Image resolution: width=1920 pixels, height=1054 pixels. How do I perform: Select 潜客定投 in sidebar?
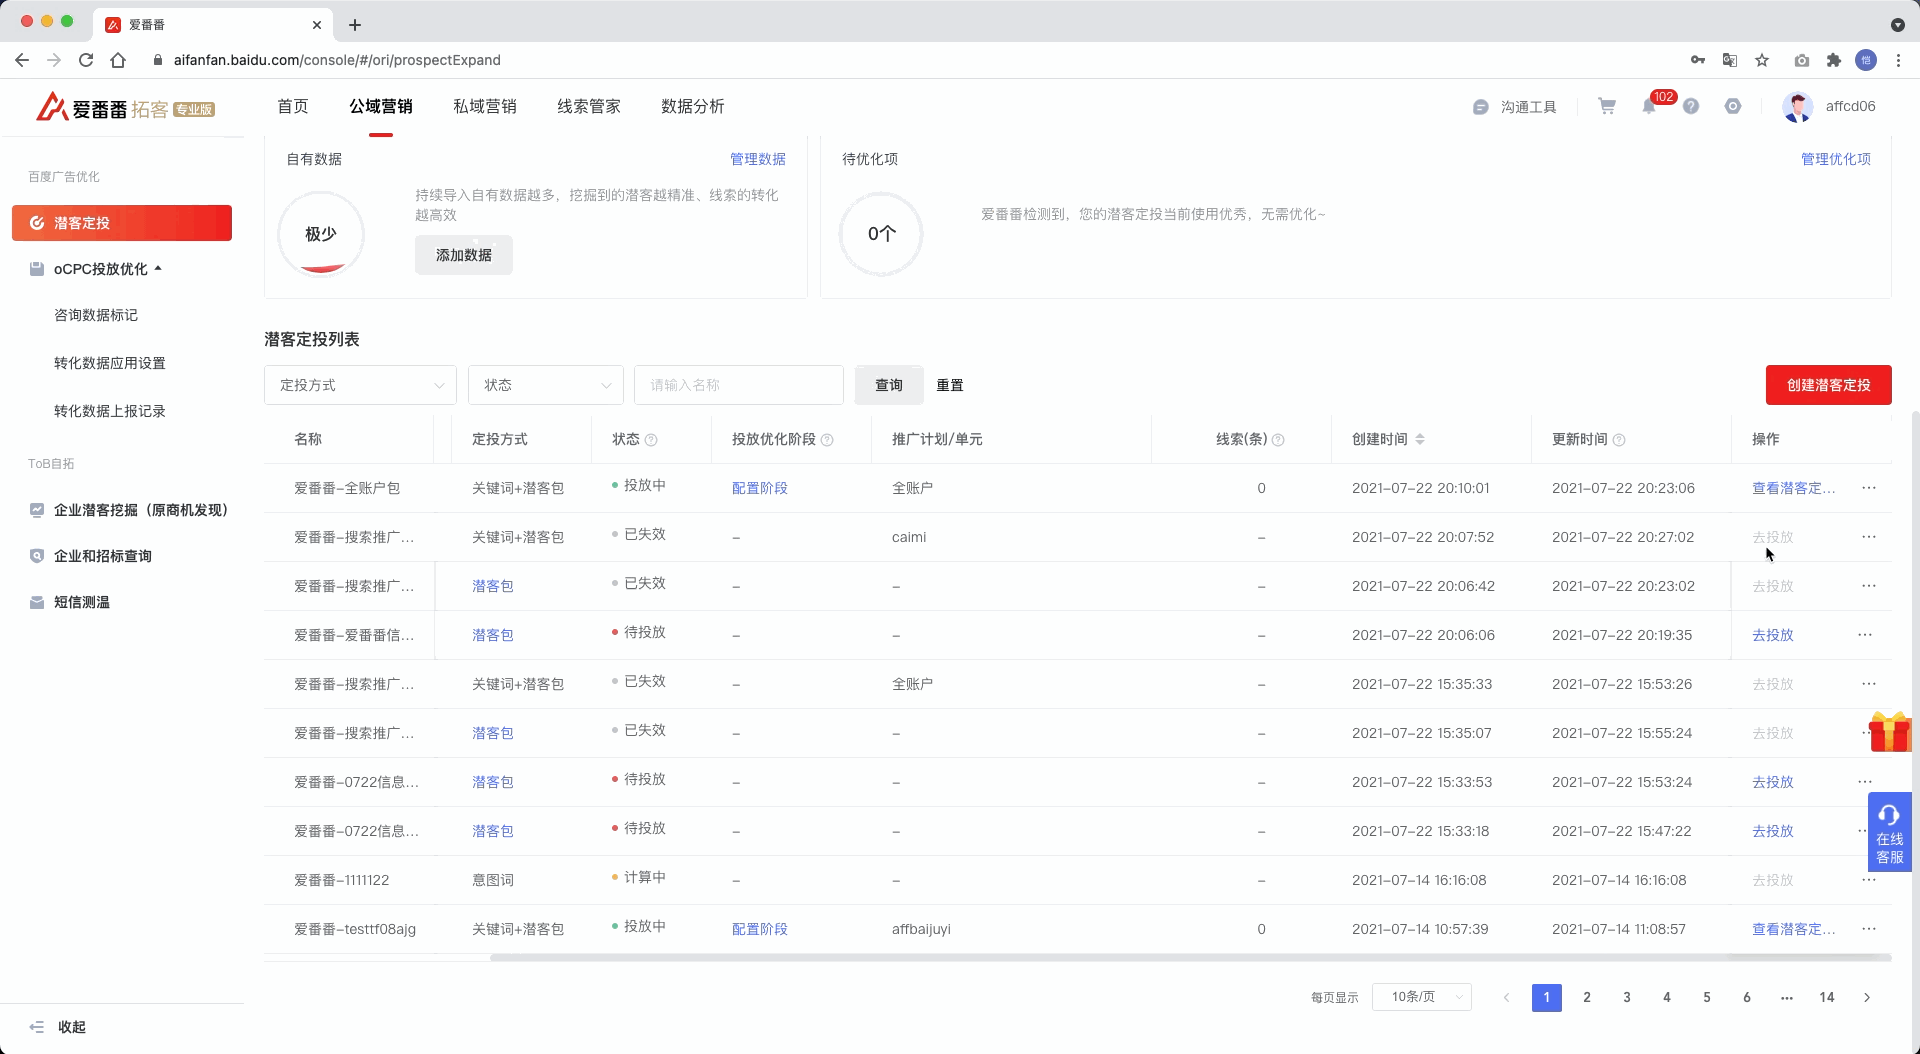(122, 223)
